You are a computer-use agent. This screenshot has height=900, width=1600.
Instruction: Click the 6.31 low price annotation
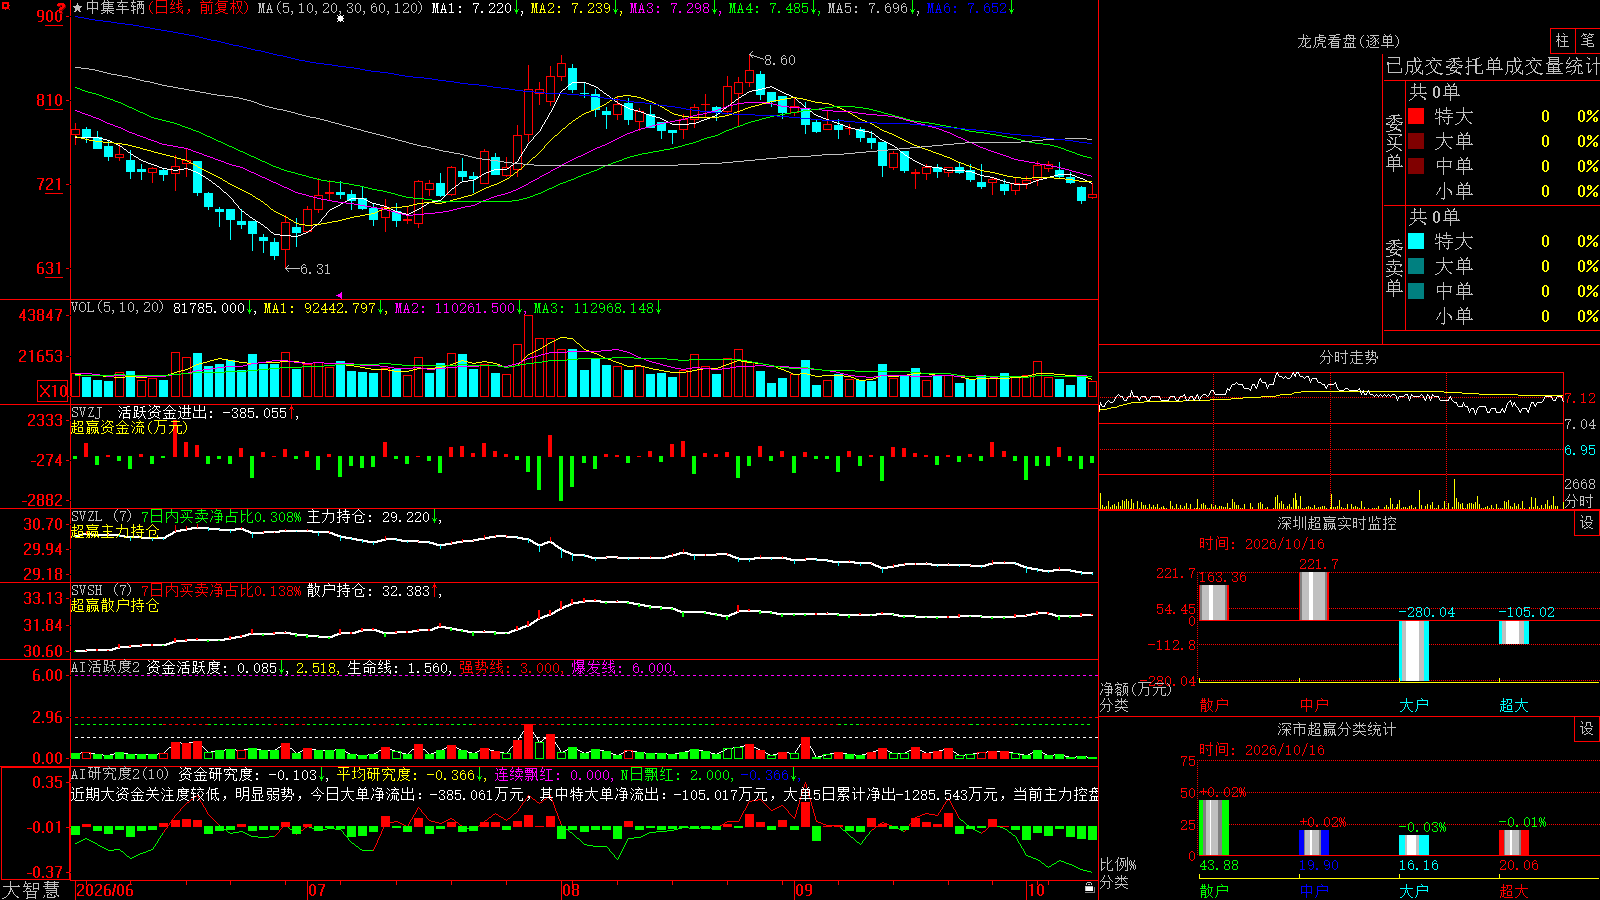coord(315,269)
